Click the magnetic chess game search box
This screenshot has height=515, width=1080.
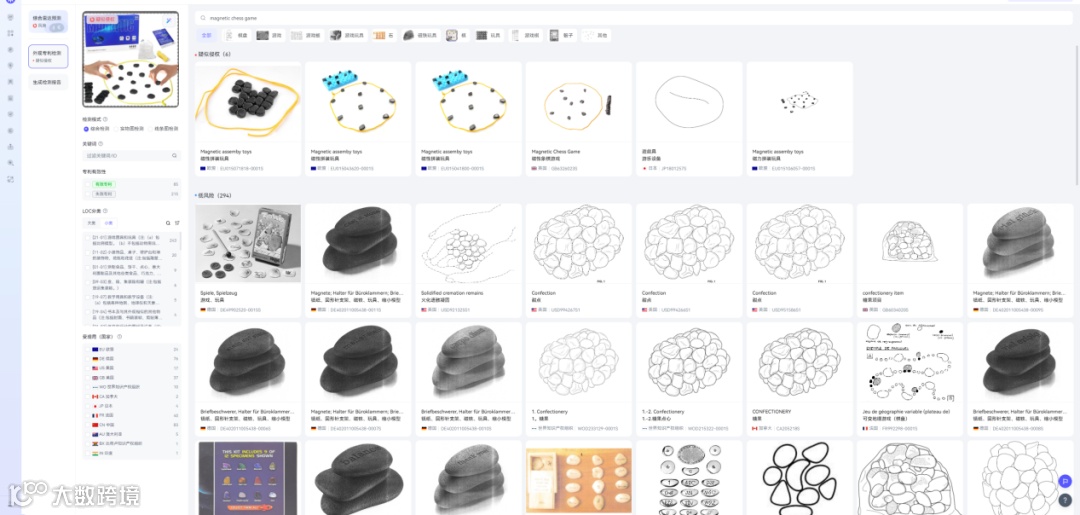634,19
